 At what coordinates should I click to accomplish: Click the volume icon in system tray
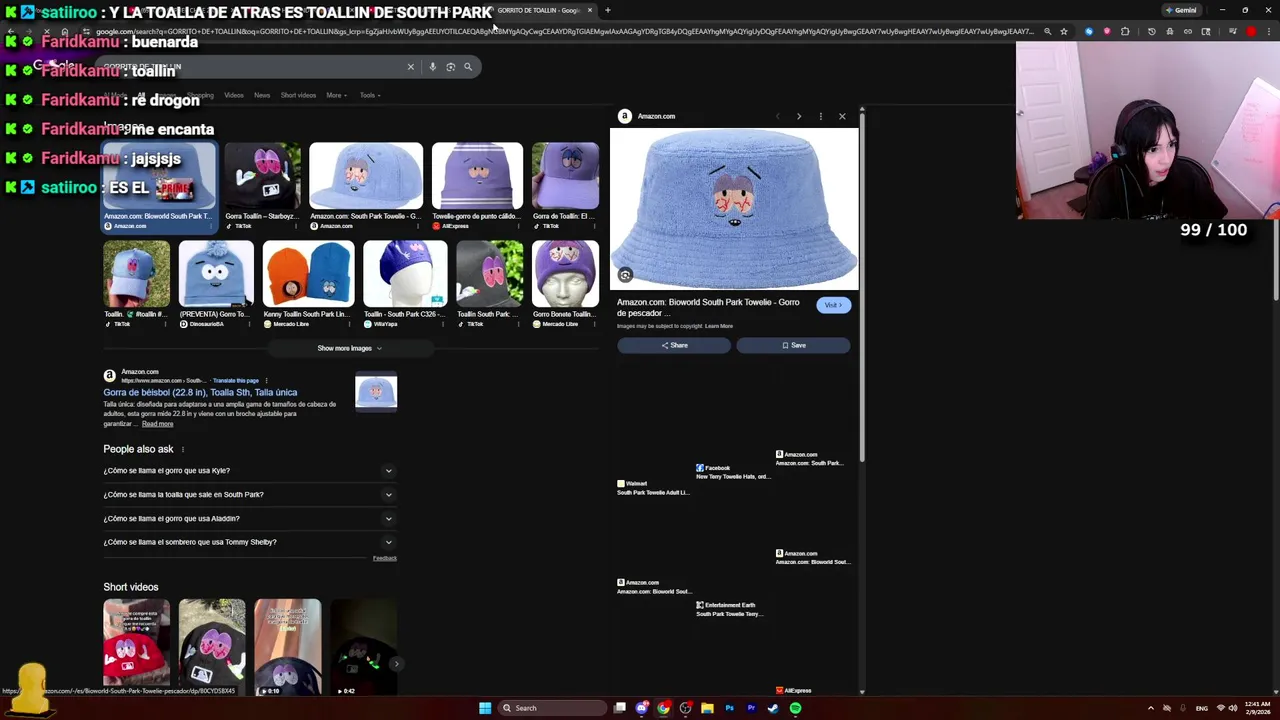(x=1232, y=708)
